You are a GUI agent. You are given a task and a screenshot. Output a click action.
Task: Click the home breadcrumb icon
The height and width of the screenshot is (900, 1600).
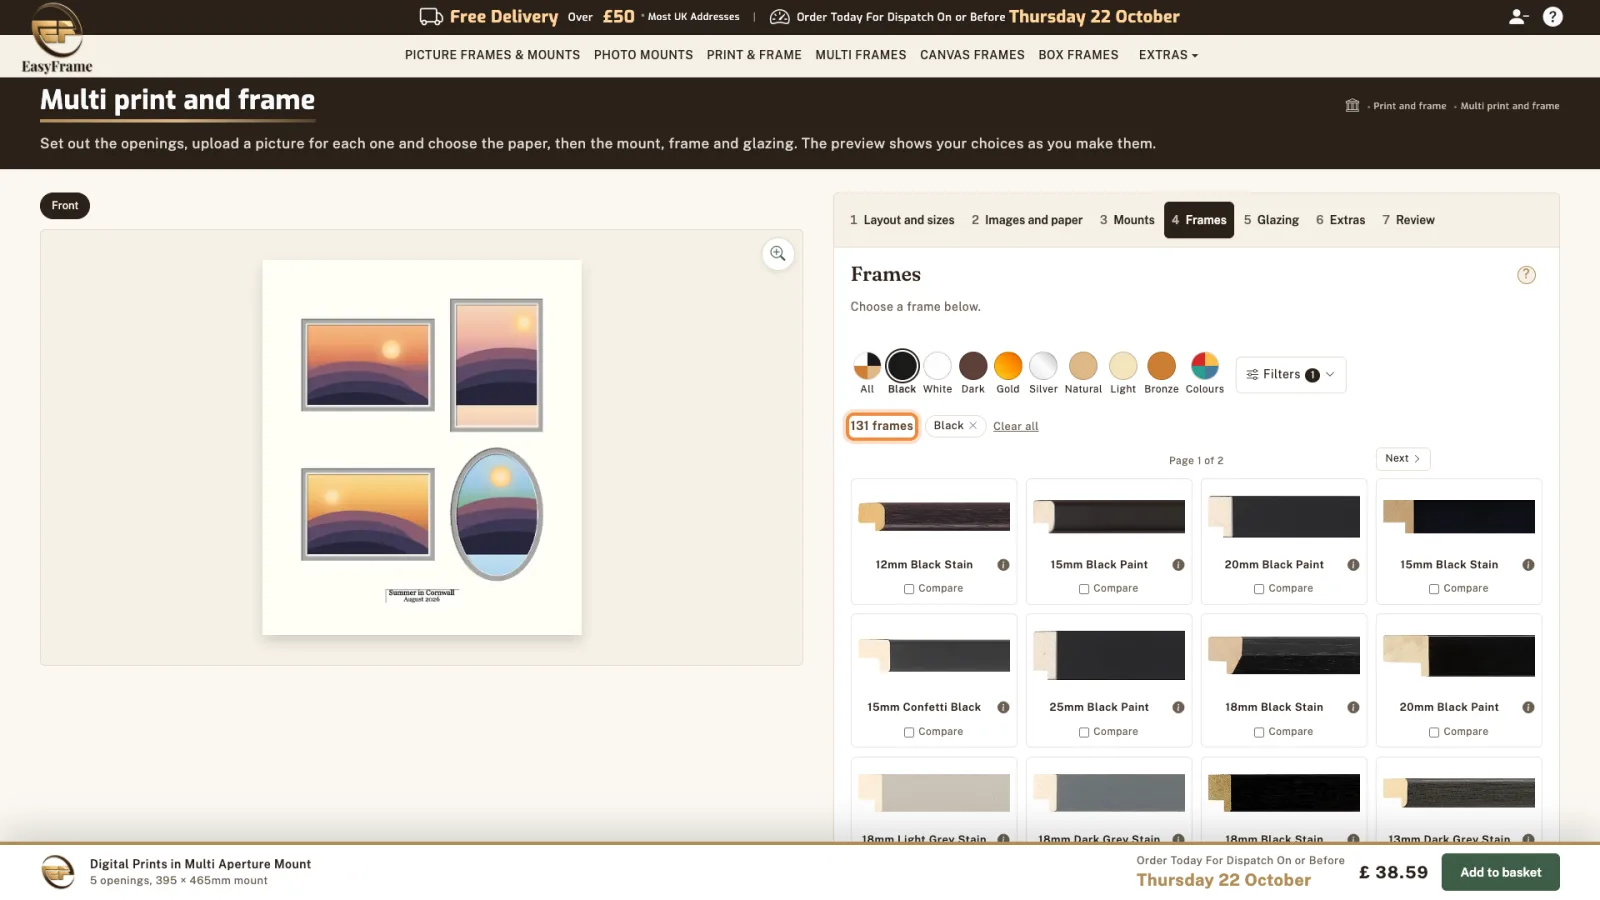click(x=1352, y=106)
